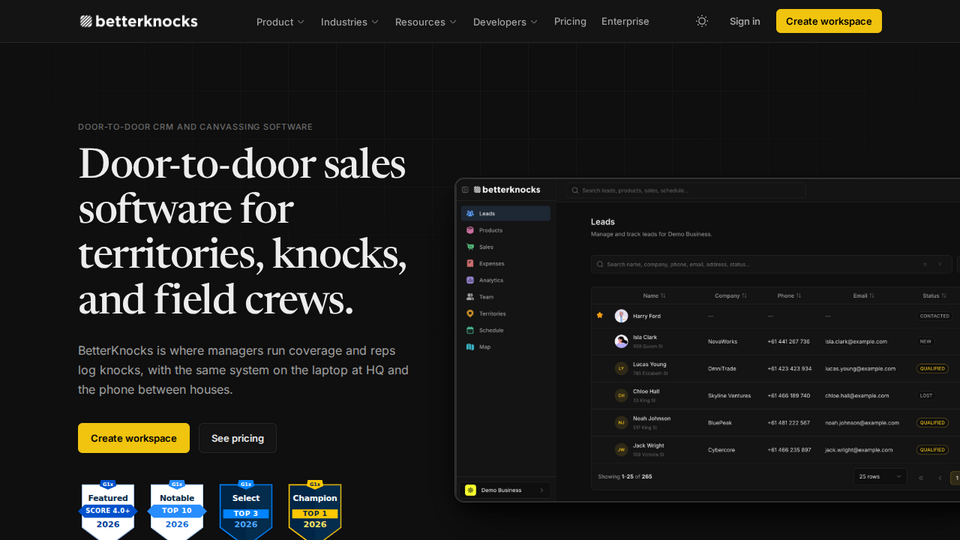The image size is (960, 540).
Task: Click the Select Top 3 2026 badge
Action: click(x=246, y=510)
